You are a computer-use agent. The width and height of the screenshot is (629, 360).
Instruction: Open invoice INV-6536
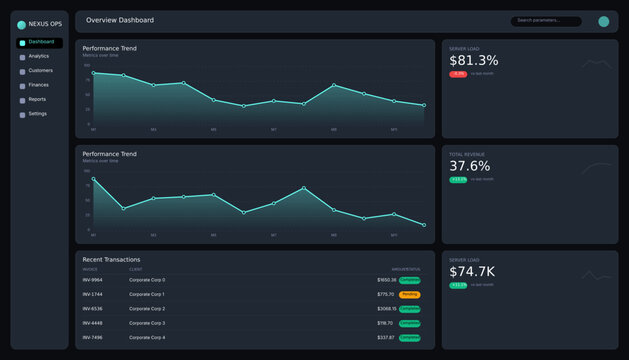pyautogui.click(x=92, y=309)
